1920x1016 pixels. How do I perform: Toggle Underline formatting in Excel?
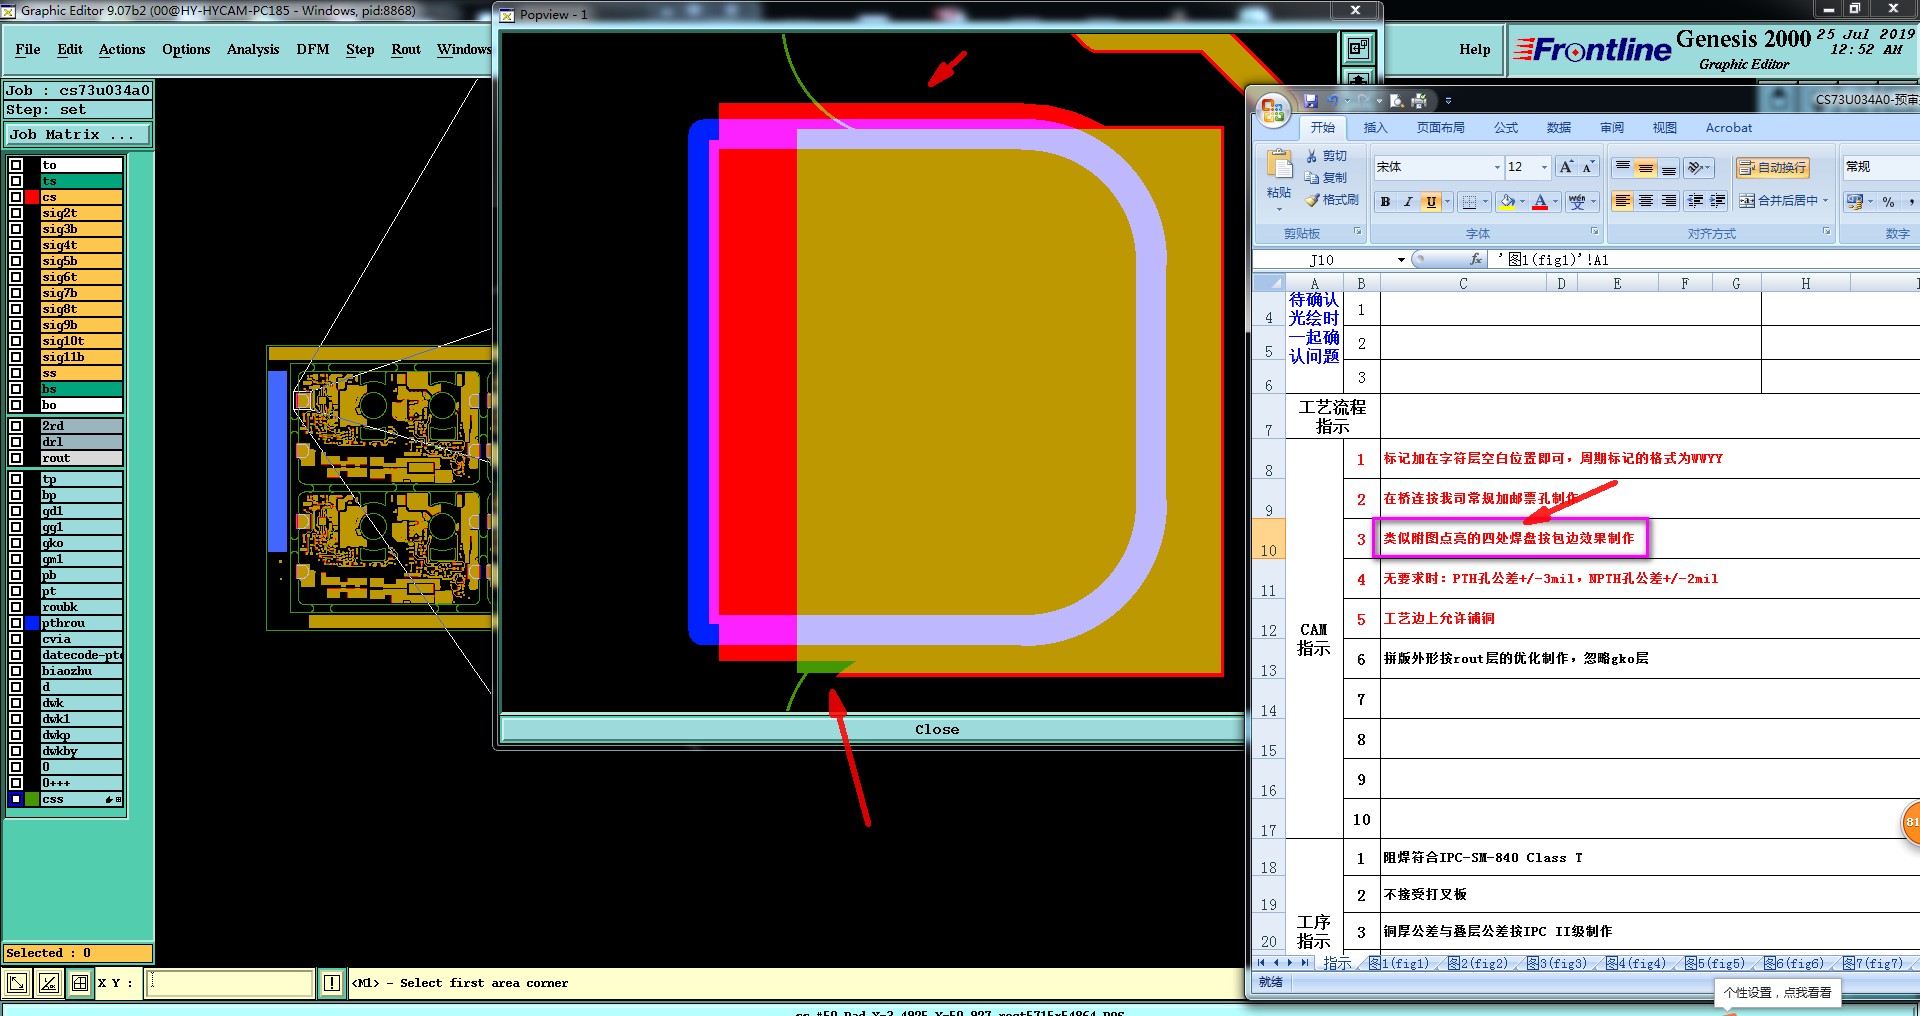click(1431, 201)
